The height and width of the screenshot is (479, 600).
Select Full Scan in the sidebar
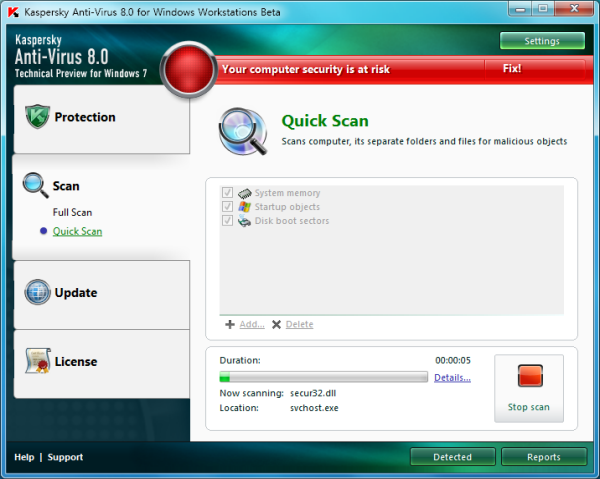72,212
